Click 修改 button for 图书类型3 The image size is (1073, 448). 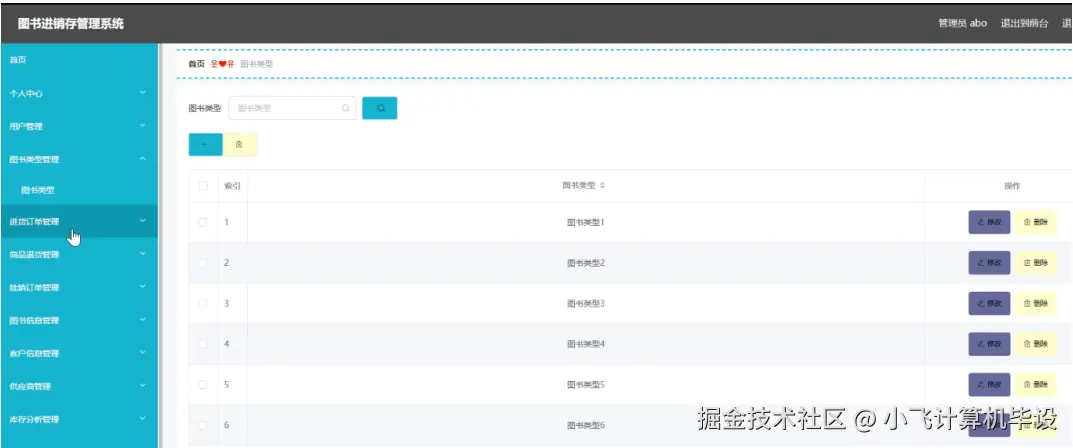click(989, 303)
